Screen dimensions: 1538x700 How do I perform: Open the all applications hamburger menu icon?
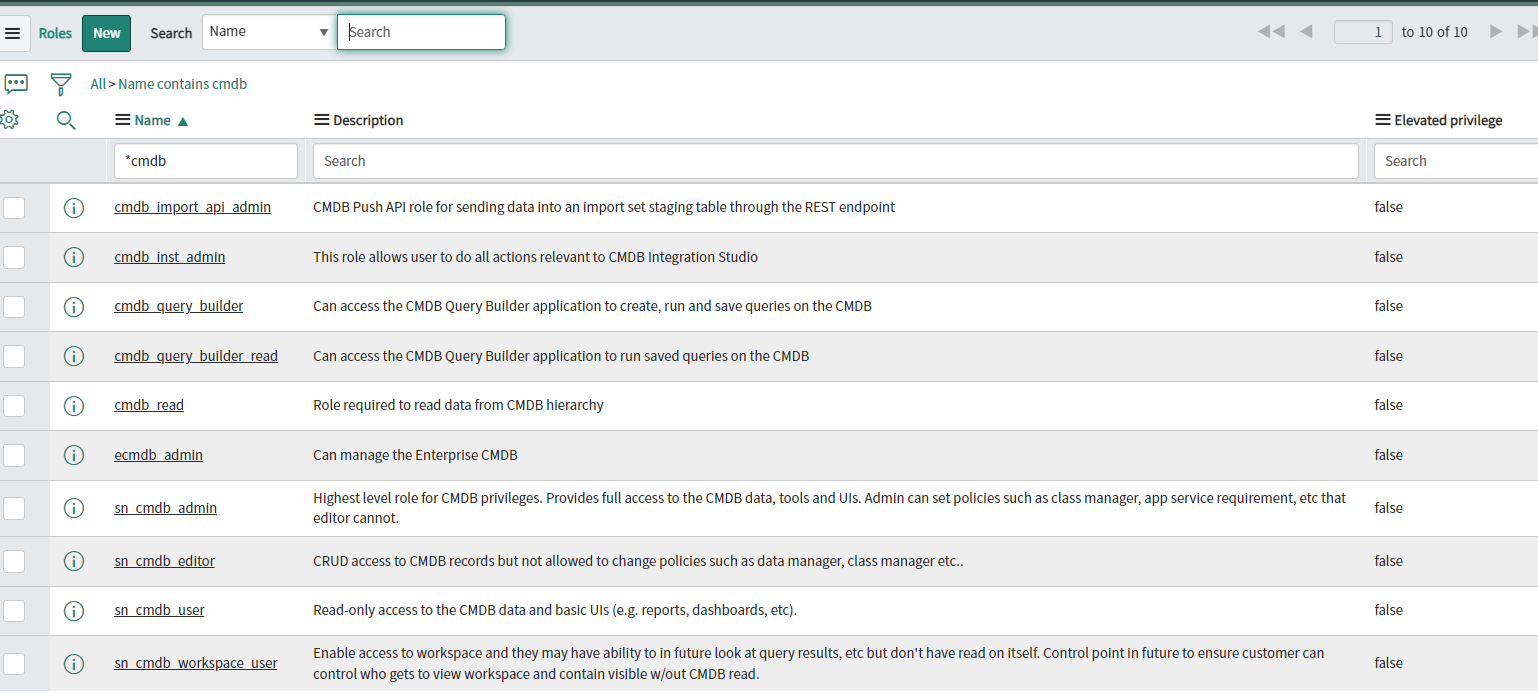[15, 32]
